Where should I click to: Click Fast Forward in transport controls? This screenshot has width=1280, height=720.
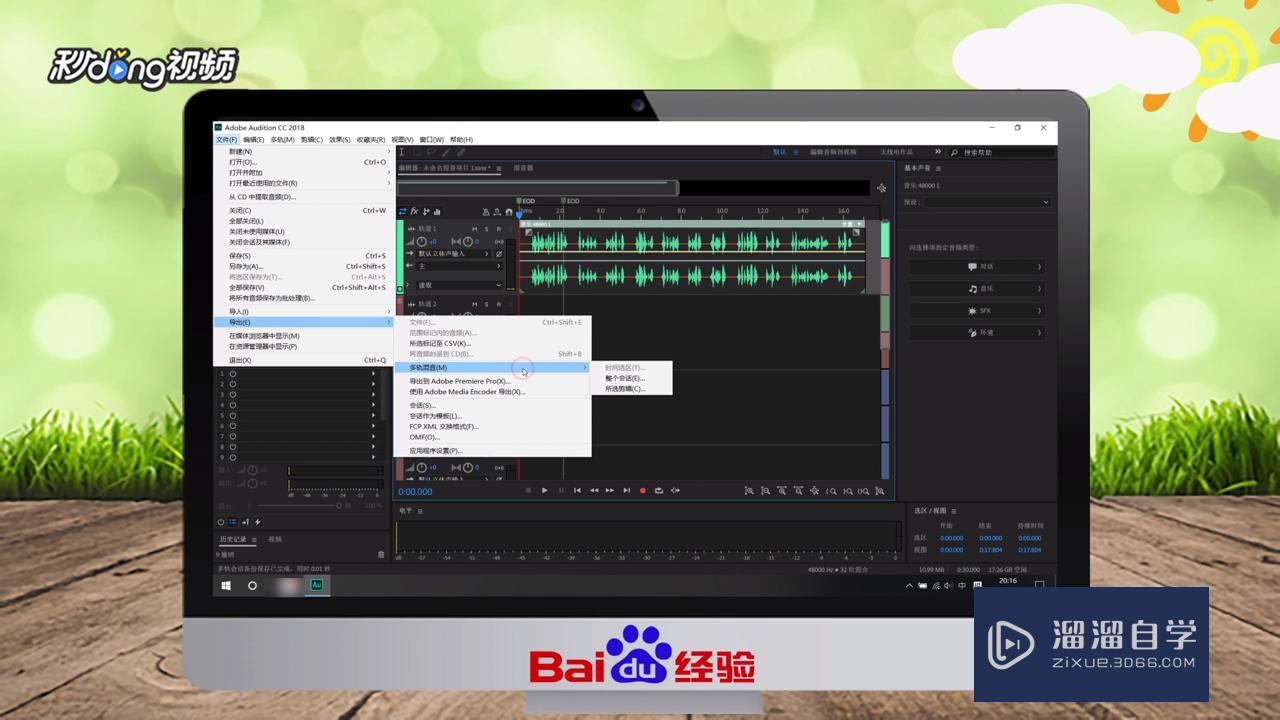[610, 490]
